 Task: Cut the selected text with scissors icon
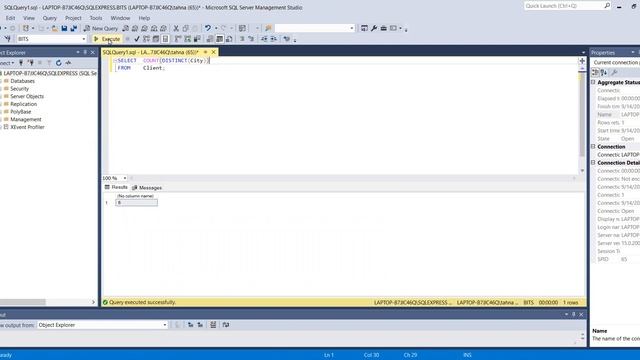[x=176, y=28]
